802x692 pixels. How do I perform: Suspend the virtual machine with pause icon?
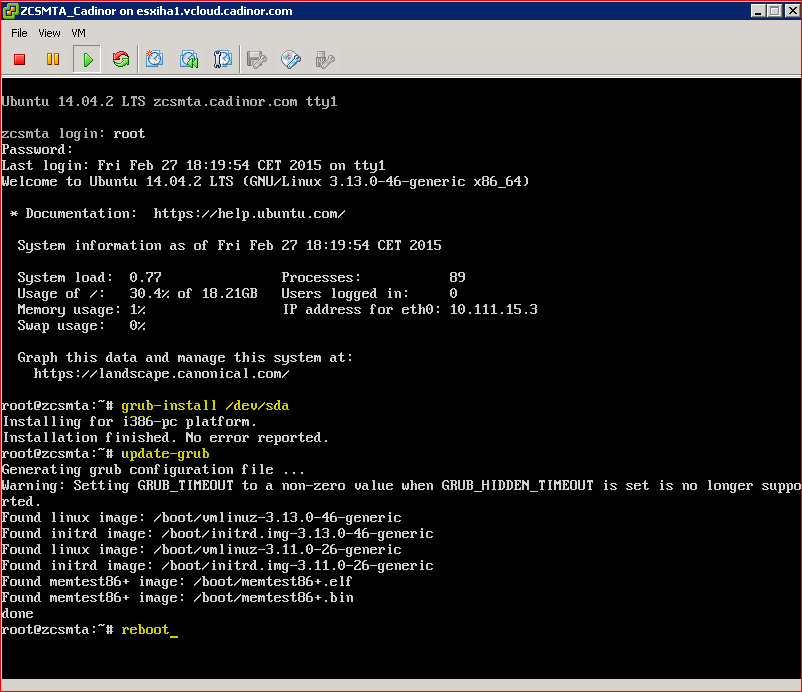53,59
